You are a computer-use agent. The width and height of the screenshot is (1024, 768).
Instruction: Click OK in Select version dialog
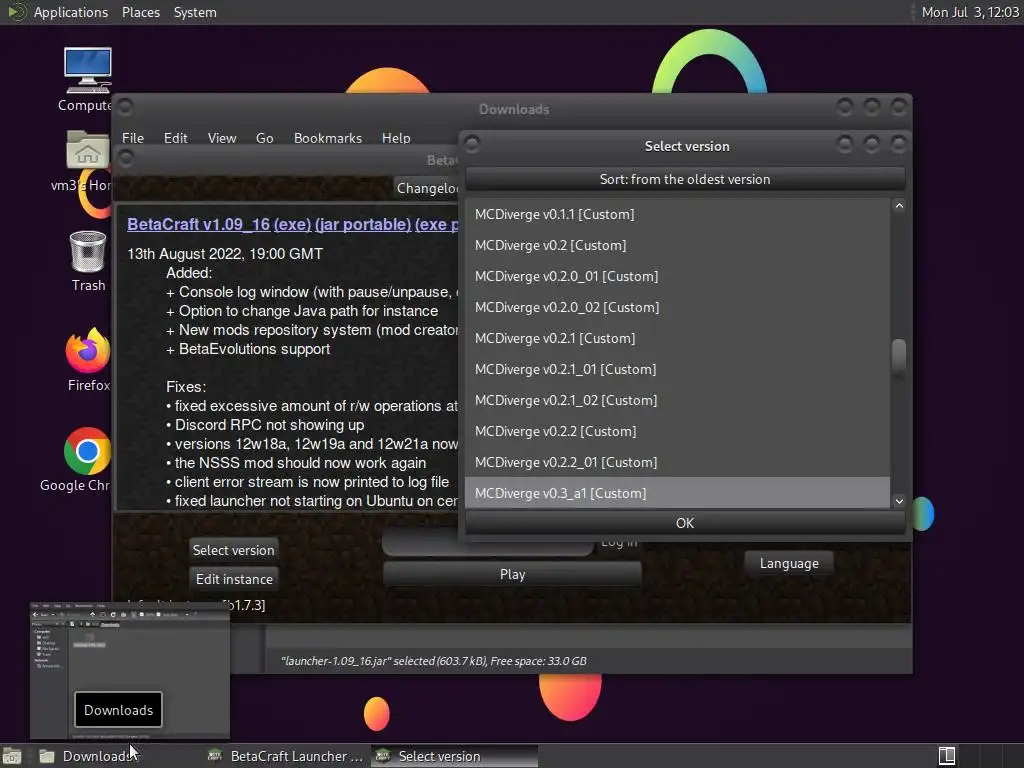684,523
